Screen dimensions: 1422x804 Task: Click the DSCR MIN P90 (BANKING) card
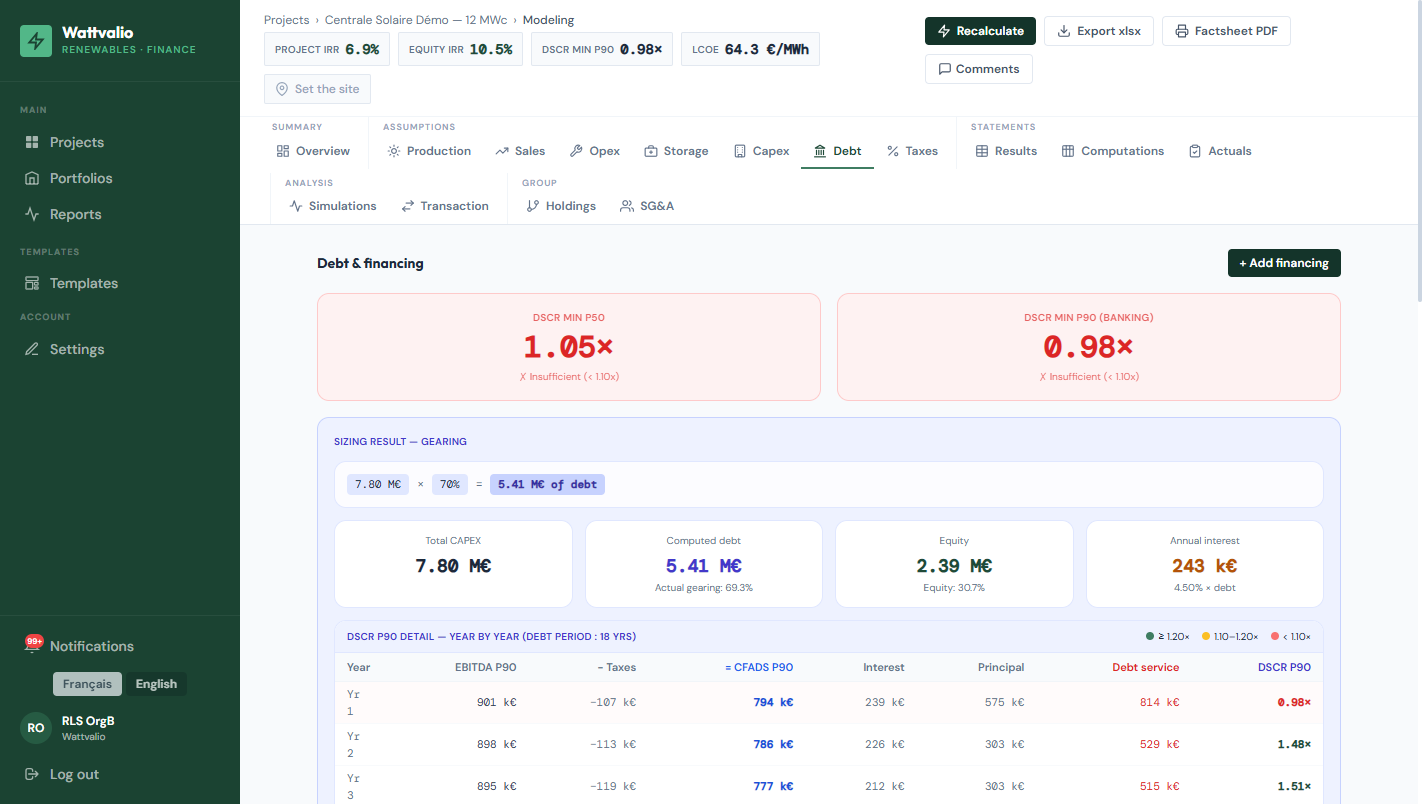(x=1089, y=347)
